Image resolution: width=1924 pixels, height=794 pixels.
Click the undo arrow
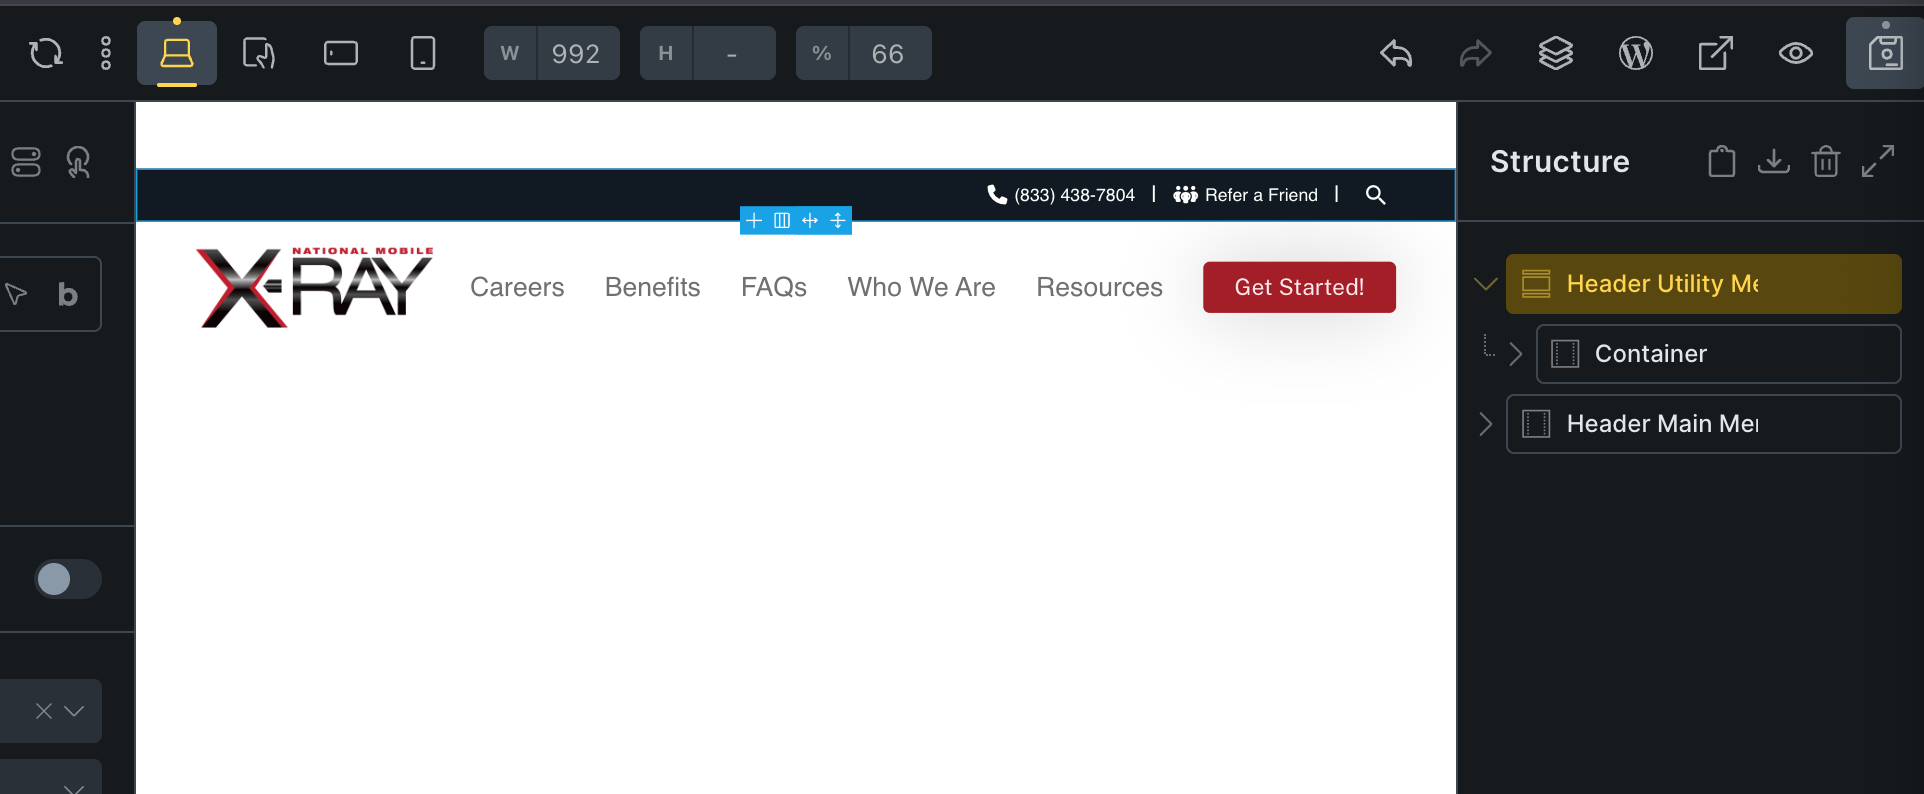(x=1396, y=53)
